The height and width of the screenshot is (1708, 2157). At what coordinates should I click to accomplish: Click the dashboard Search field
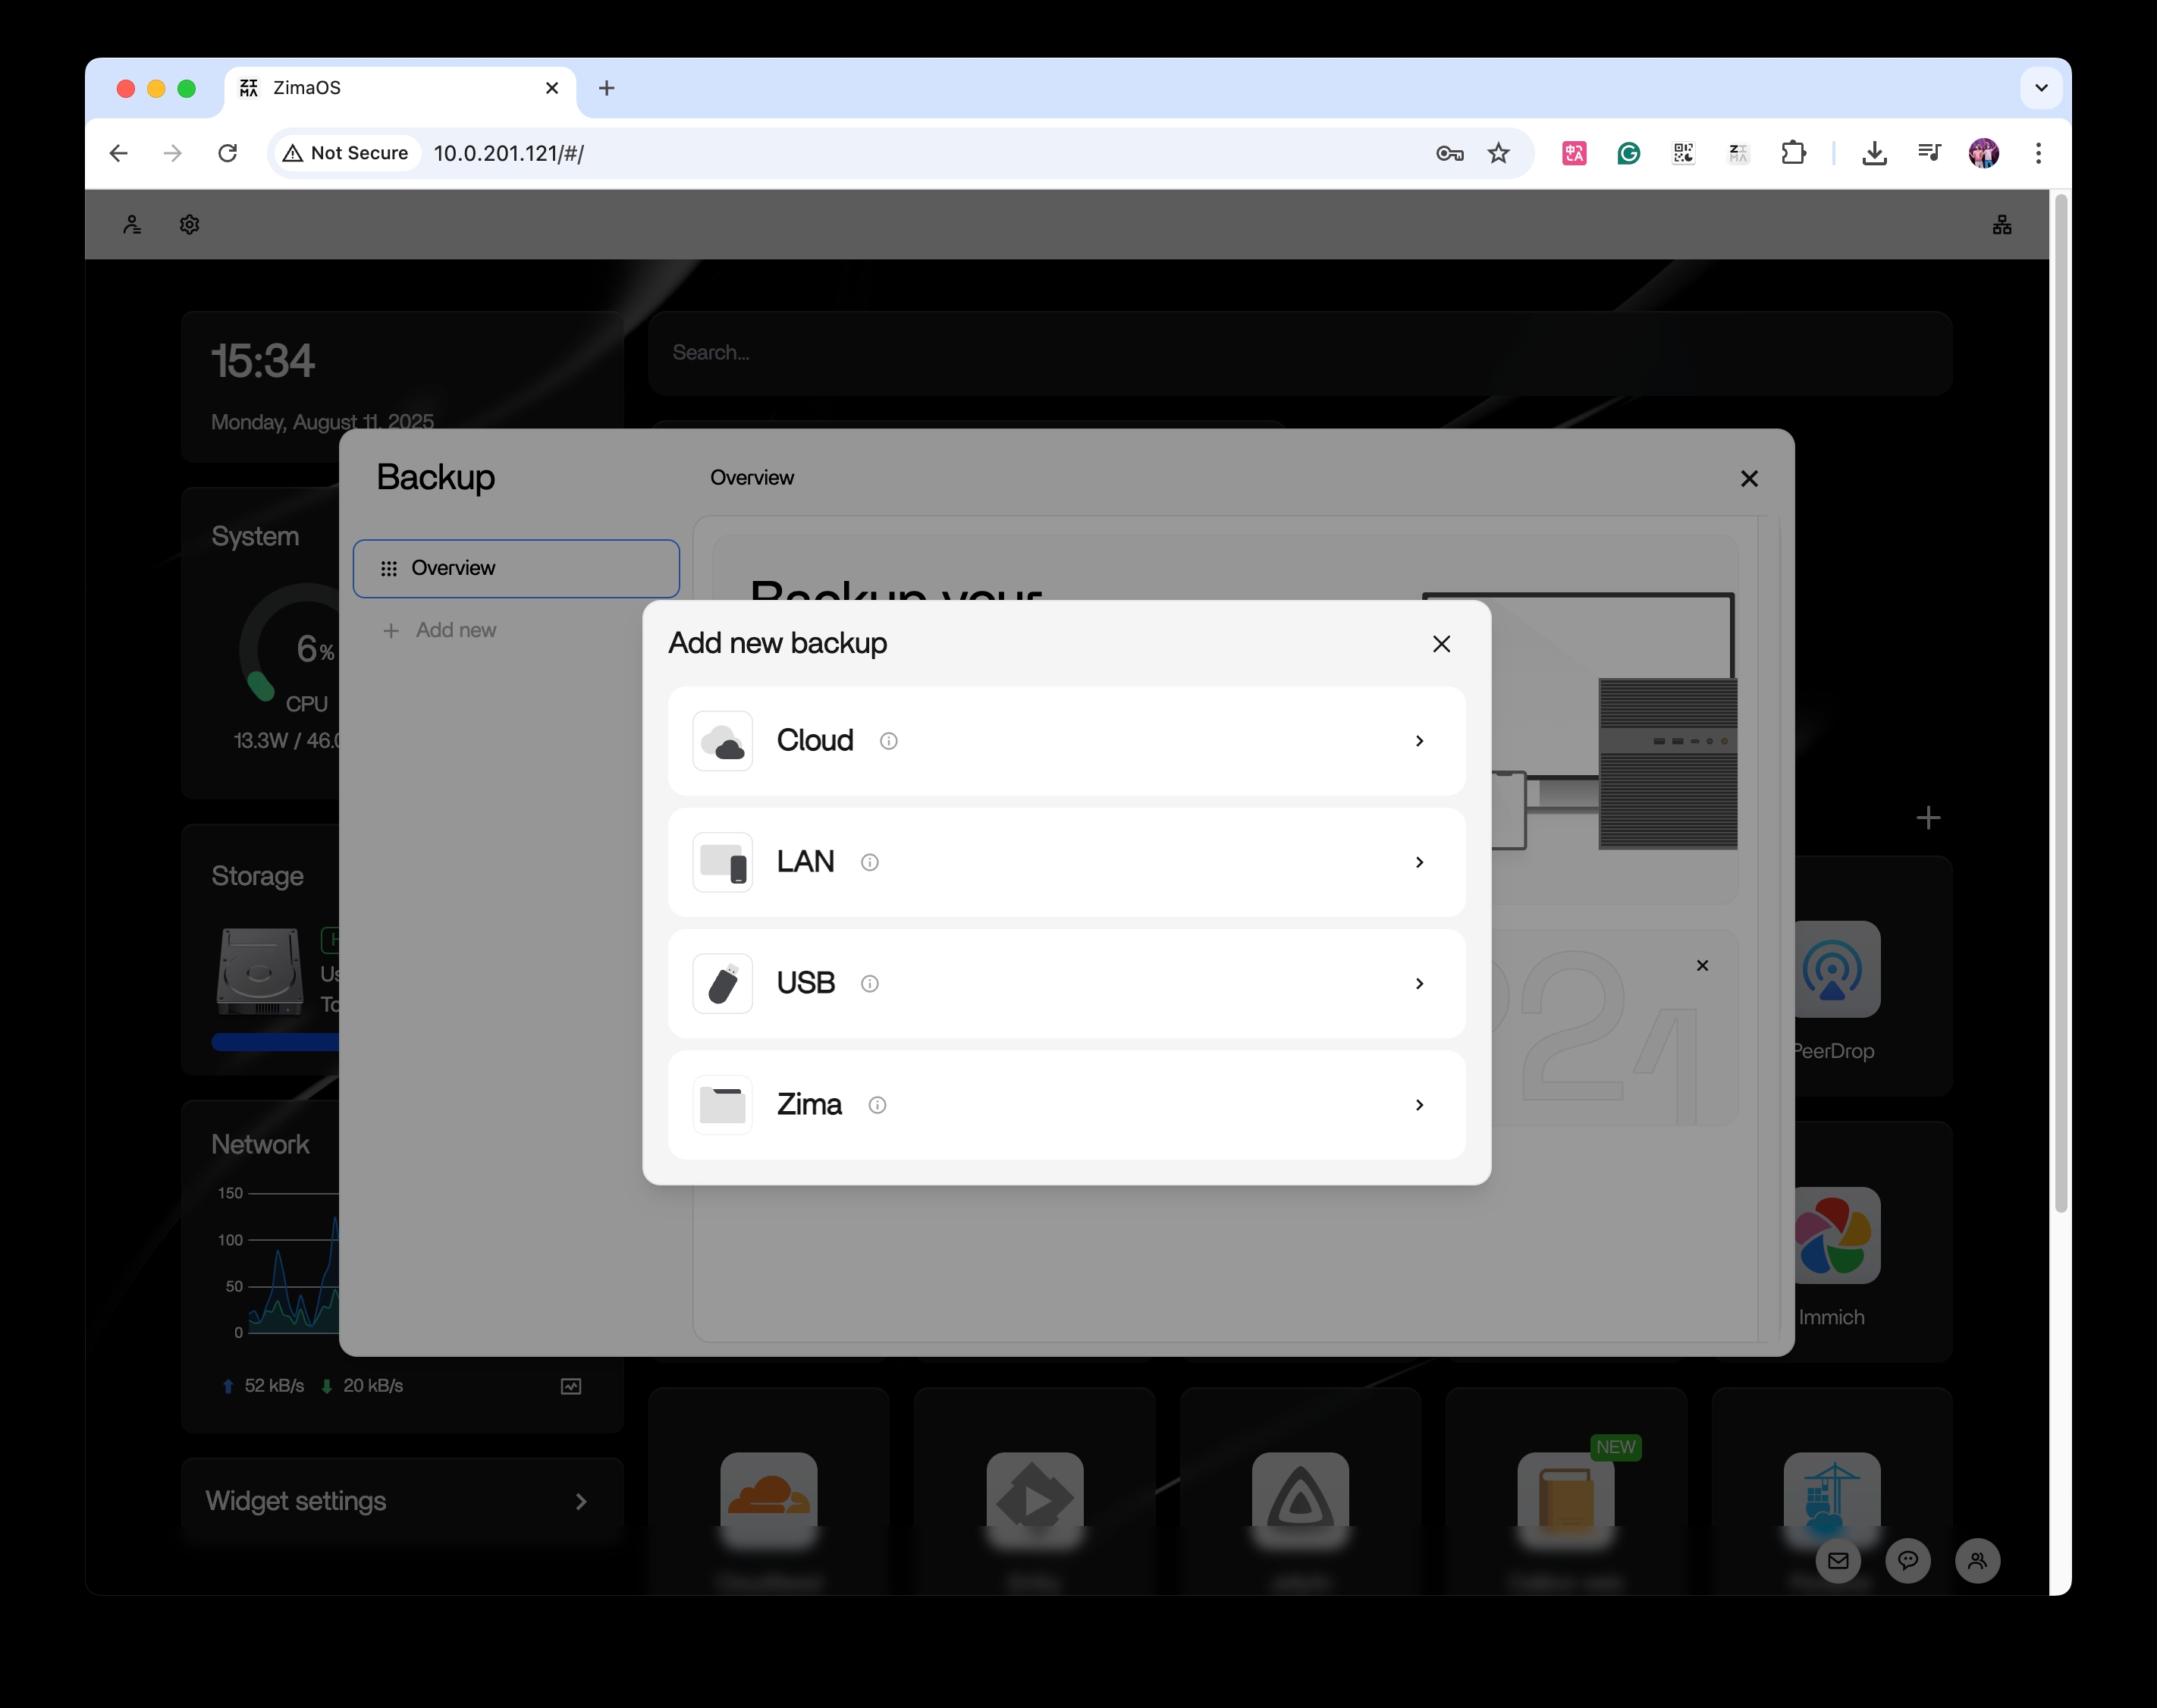(x=1300, y=353)
